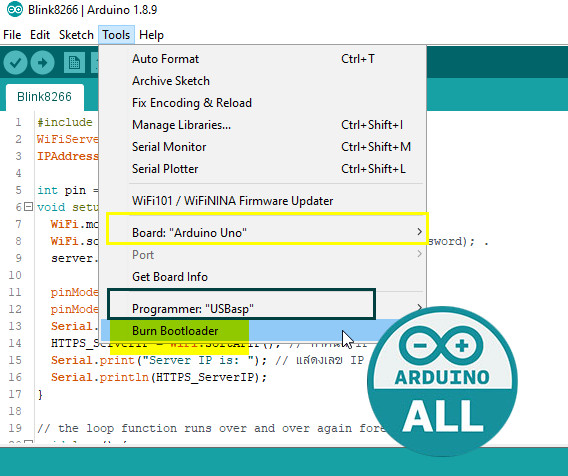Click line number 18 in gutter

[x=15, y=411]
